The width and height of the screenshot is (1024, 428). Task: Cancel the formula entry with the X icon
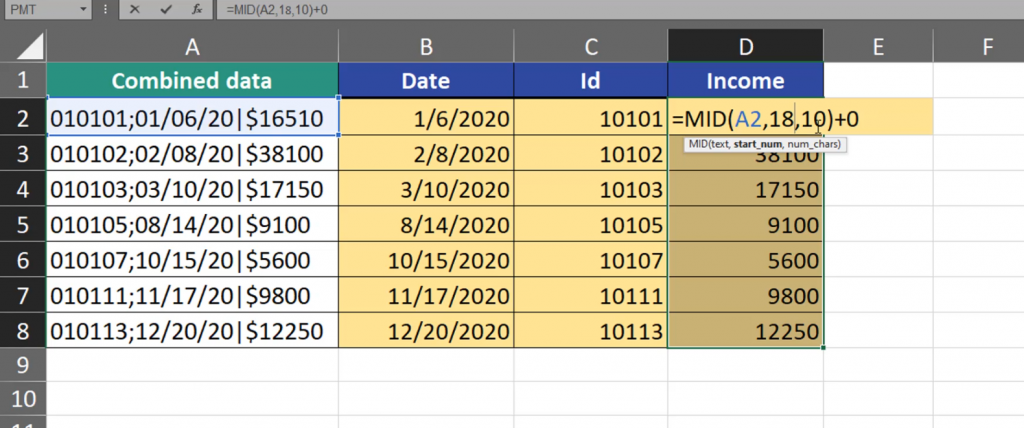135,9
